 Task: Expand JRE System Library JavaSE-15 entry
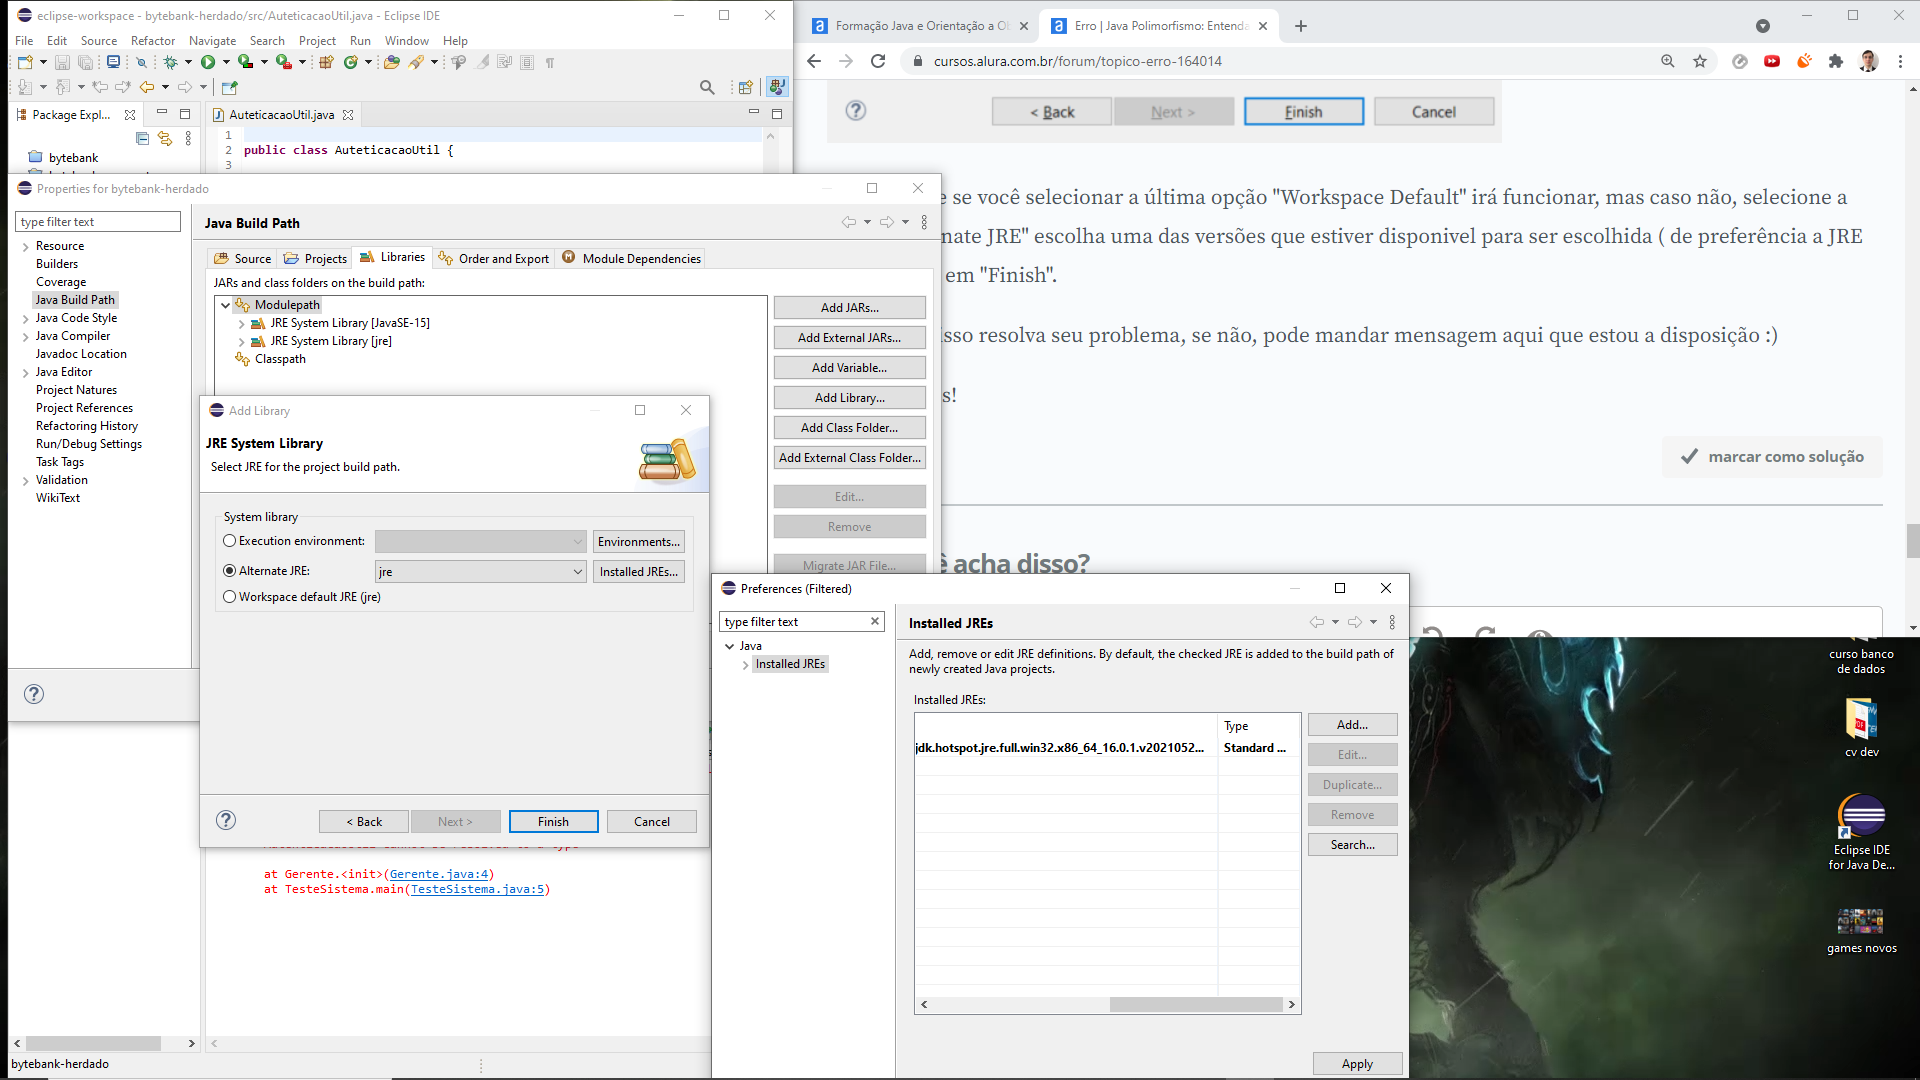click(x=243, y=323)
